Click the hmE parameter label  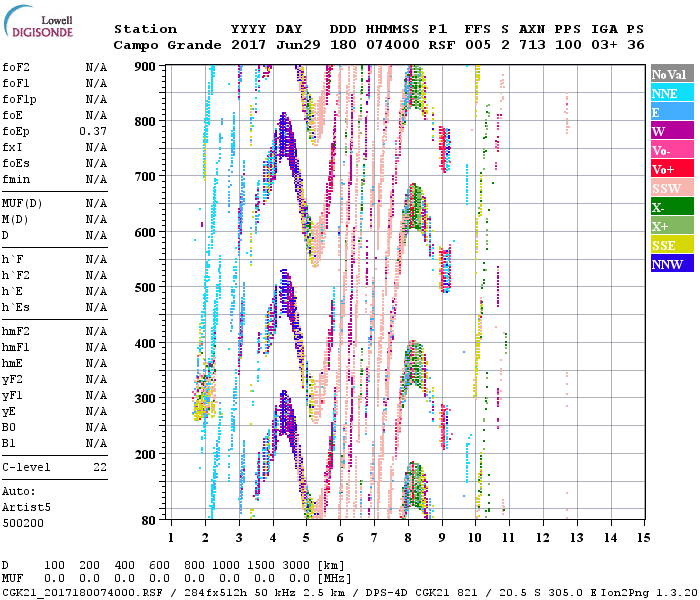click(12, 363)
